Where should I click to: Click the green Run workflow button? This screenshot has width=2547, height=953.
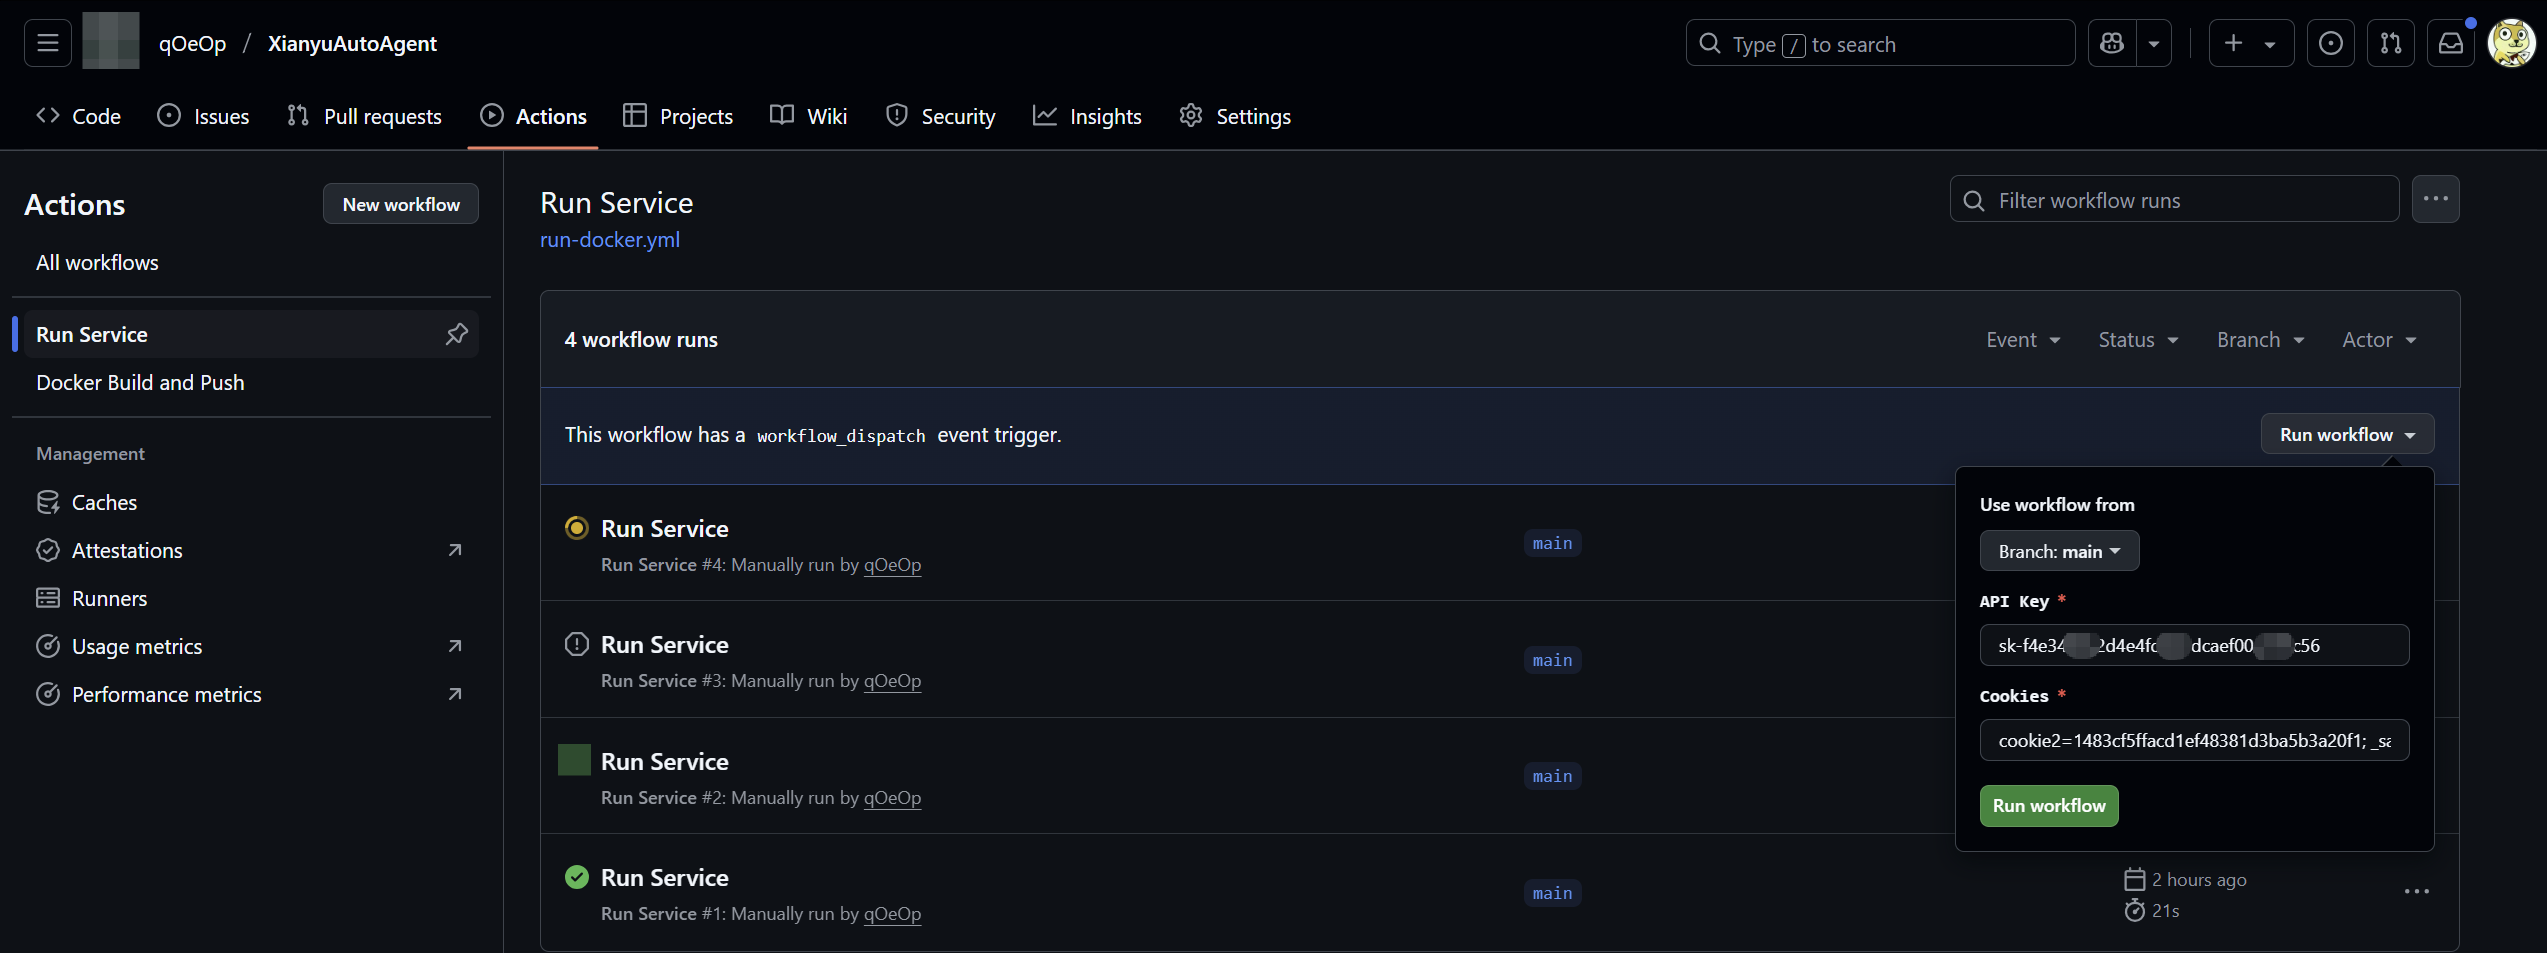pyautogui.click(x=2048, y=806)
